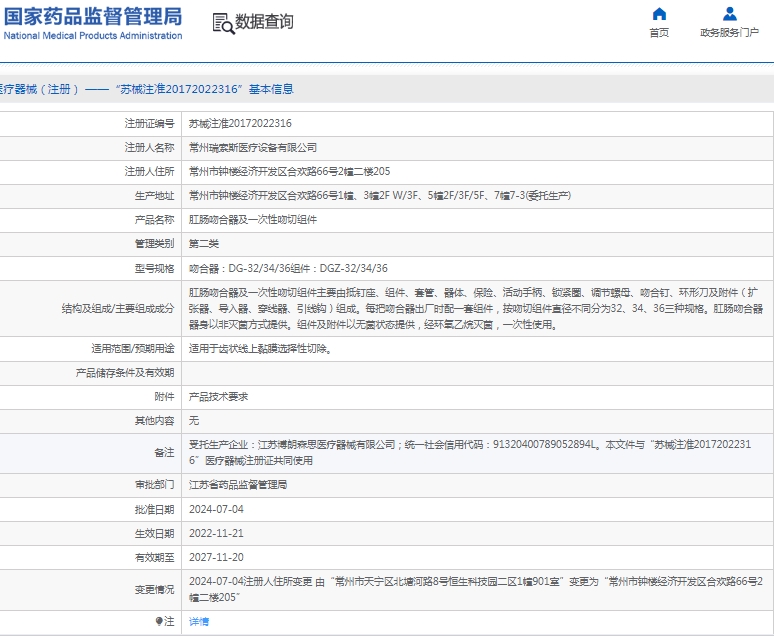This screenshot has width=774, height=637.
Task: Open the 政务服务门户 user icon
Action: tap(730, 14)
